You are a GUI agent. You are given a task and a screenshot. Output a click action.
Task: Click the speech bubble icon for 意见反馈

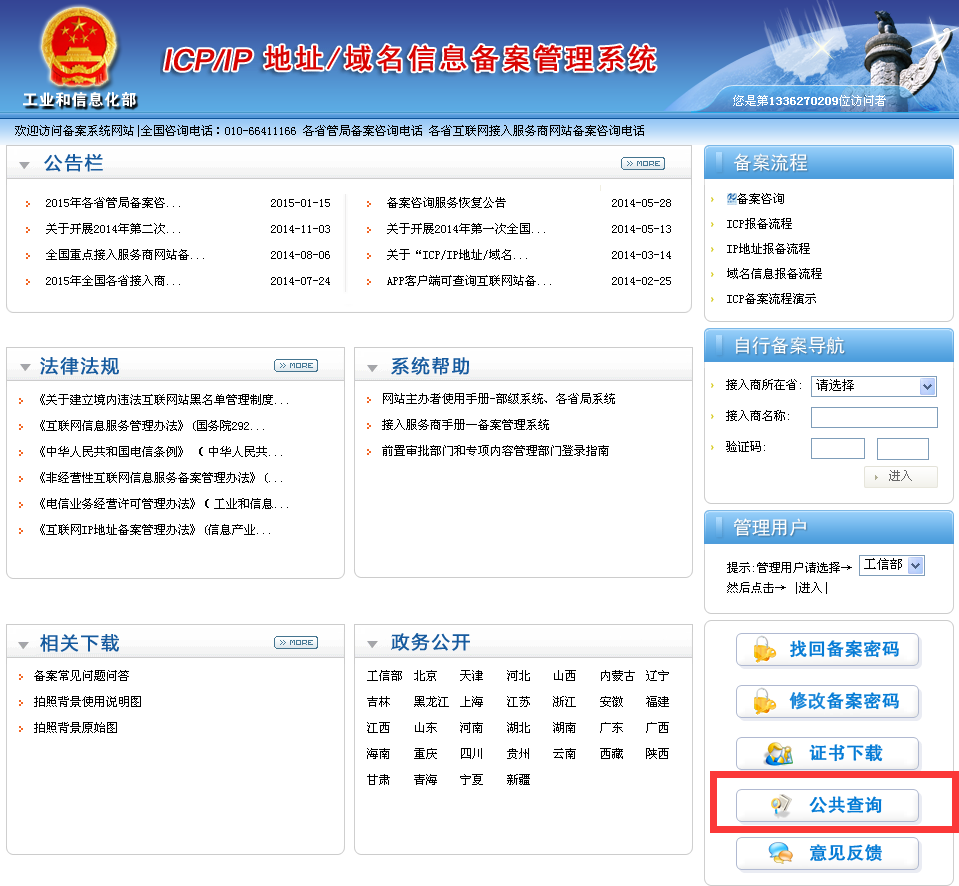(x=779, y=853)
